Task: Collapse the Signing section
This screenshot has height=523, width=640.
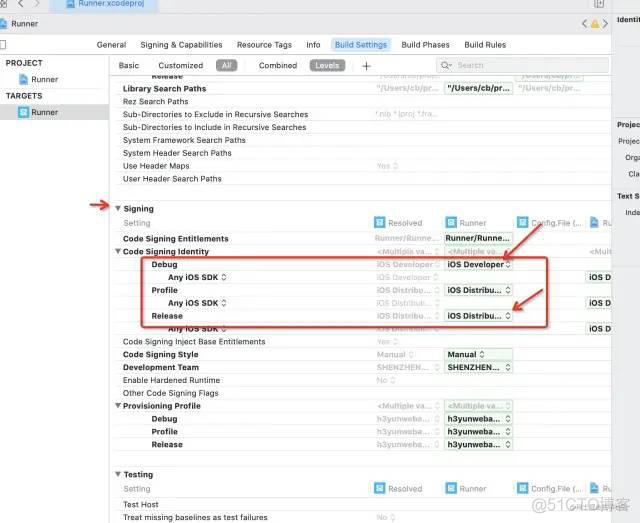Action: (x=118, y=208)
